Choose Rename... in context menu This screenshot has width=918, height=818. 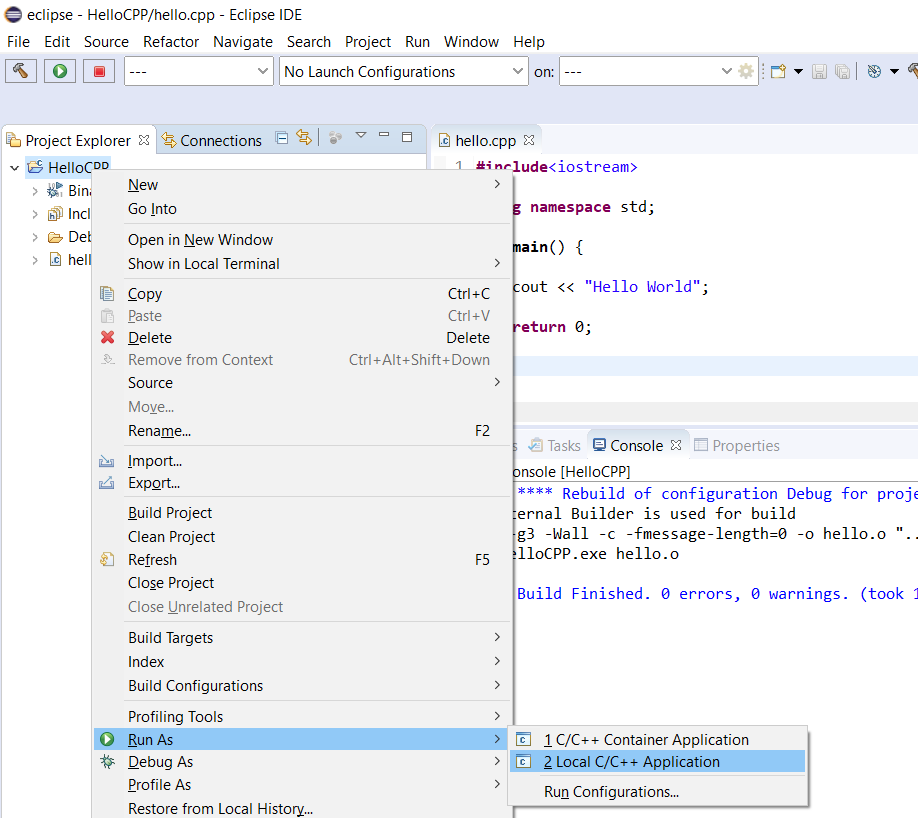302,430
